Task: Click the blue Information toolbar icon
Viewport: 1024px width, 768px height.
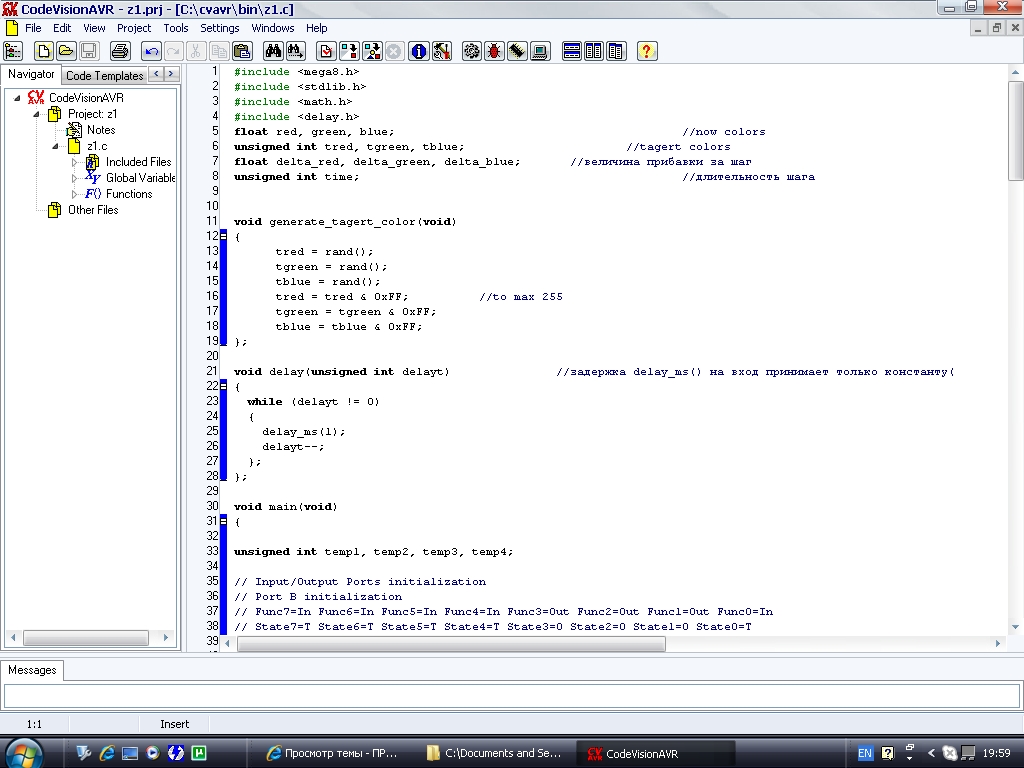Action: (x=419, y=51)
